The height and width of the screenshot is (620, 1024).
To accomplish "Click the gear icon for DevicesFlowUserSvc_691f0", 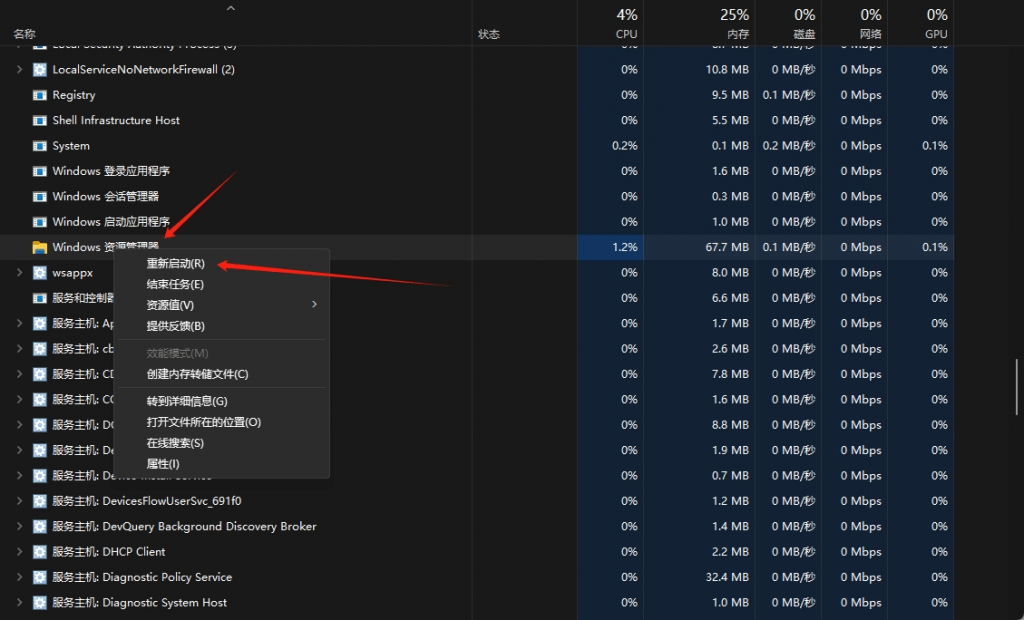I will pos(40,501).
